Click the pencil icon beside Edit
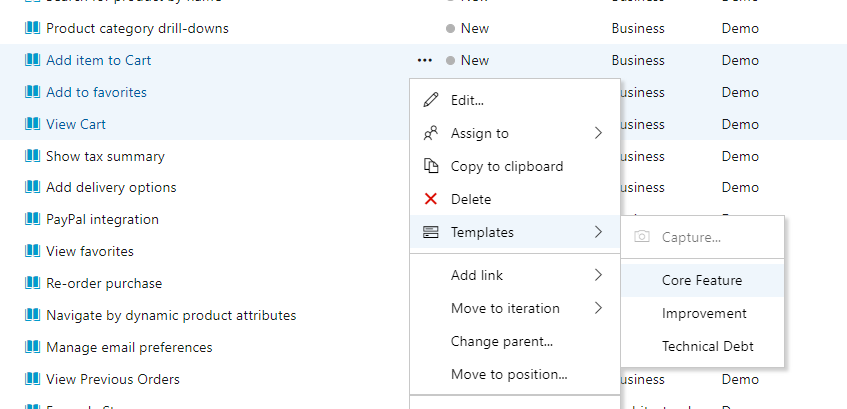 pos(431,100)
